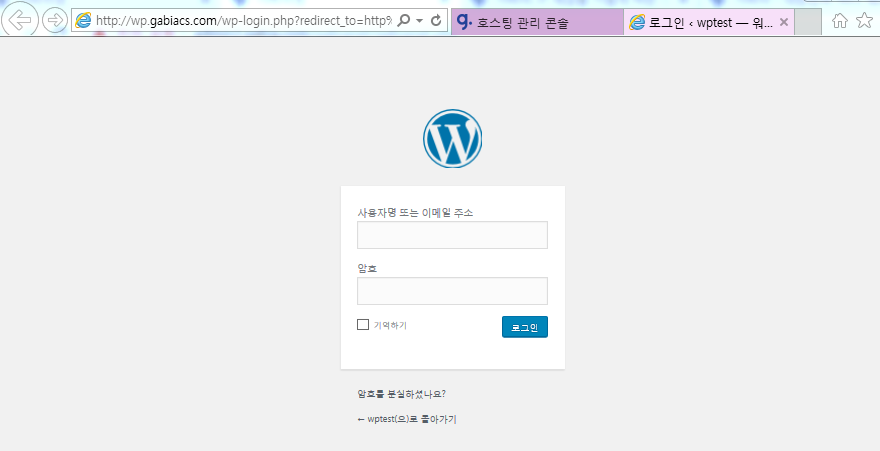The image size is (880, 451).
Task: Focus the 사용자명 또는 이메일 주소 field
Action: (x=452, y=235)
